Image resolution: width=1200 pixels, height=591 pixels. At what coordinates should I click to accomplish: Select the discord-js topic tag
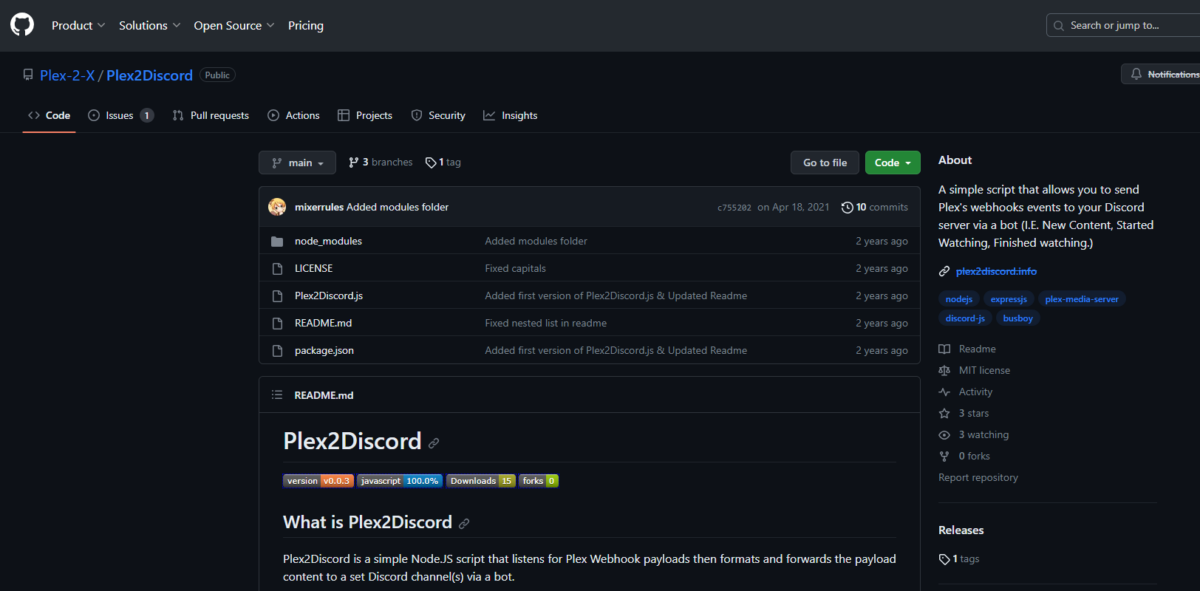click(x=965, y=318)
